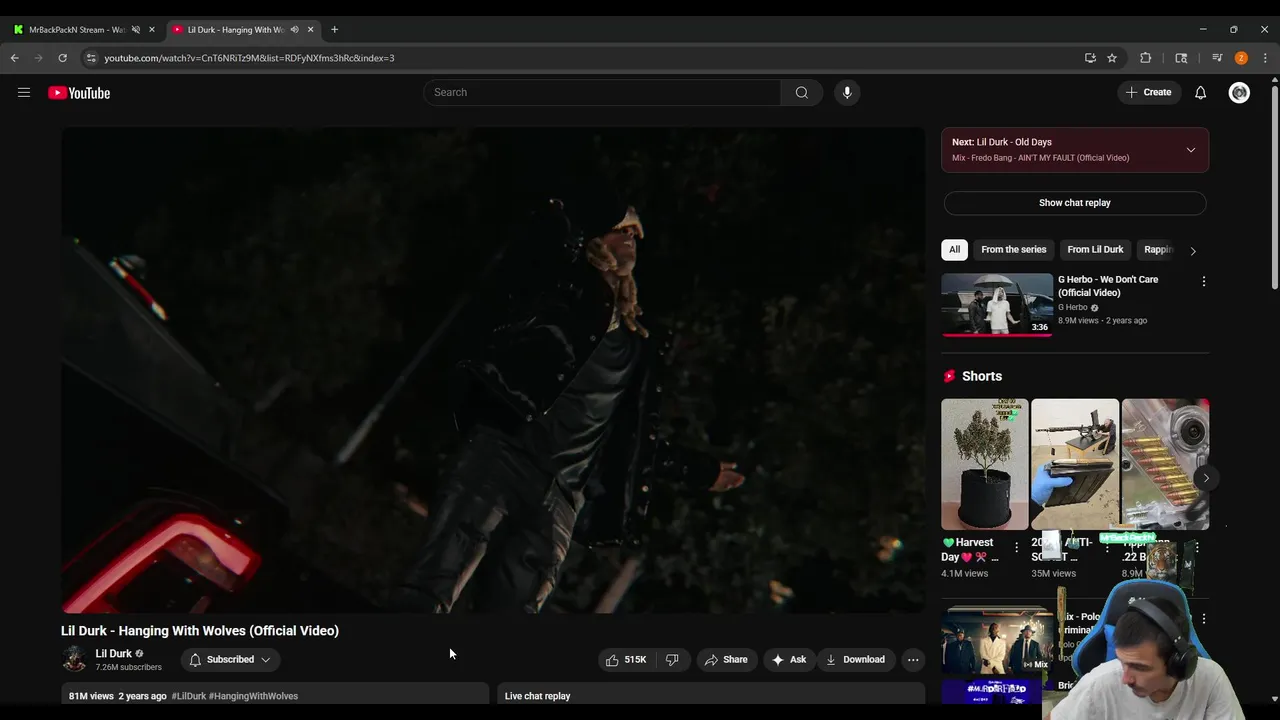Image resolution: width=1280 pixels, height=720 pixels.
Task: Click the Share button
Action: tap(726, 659)
